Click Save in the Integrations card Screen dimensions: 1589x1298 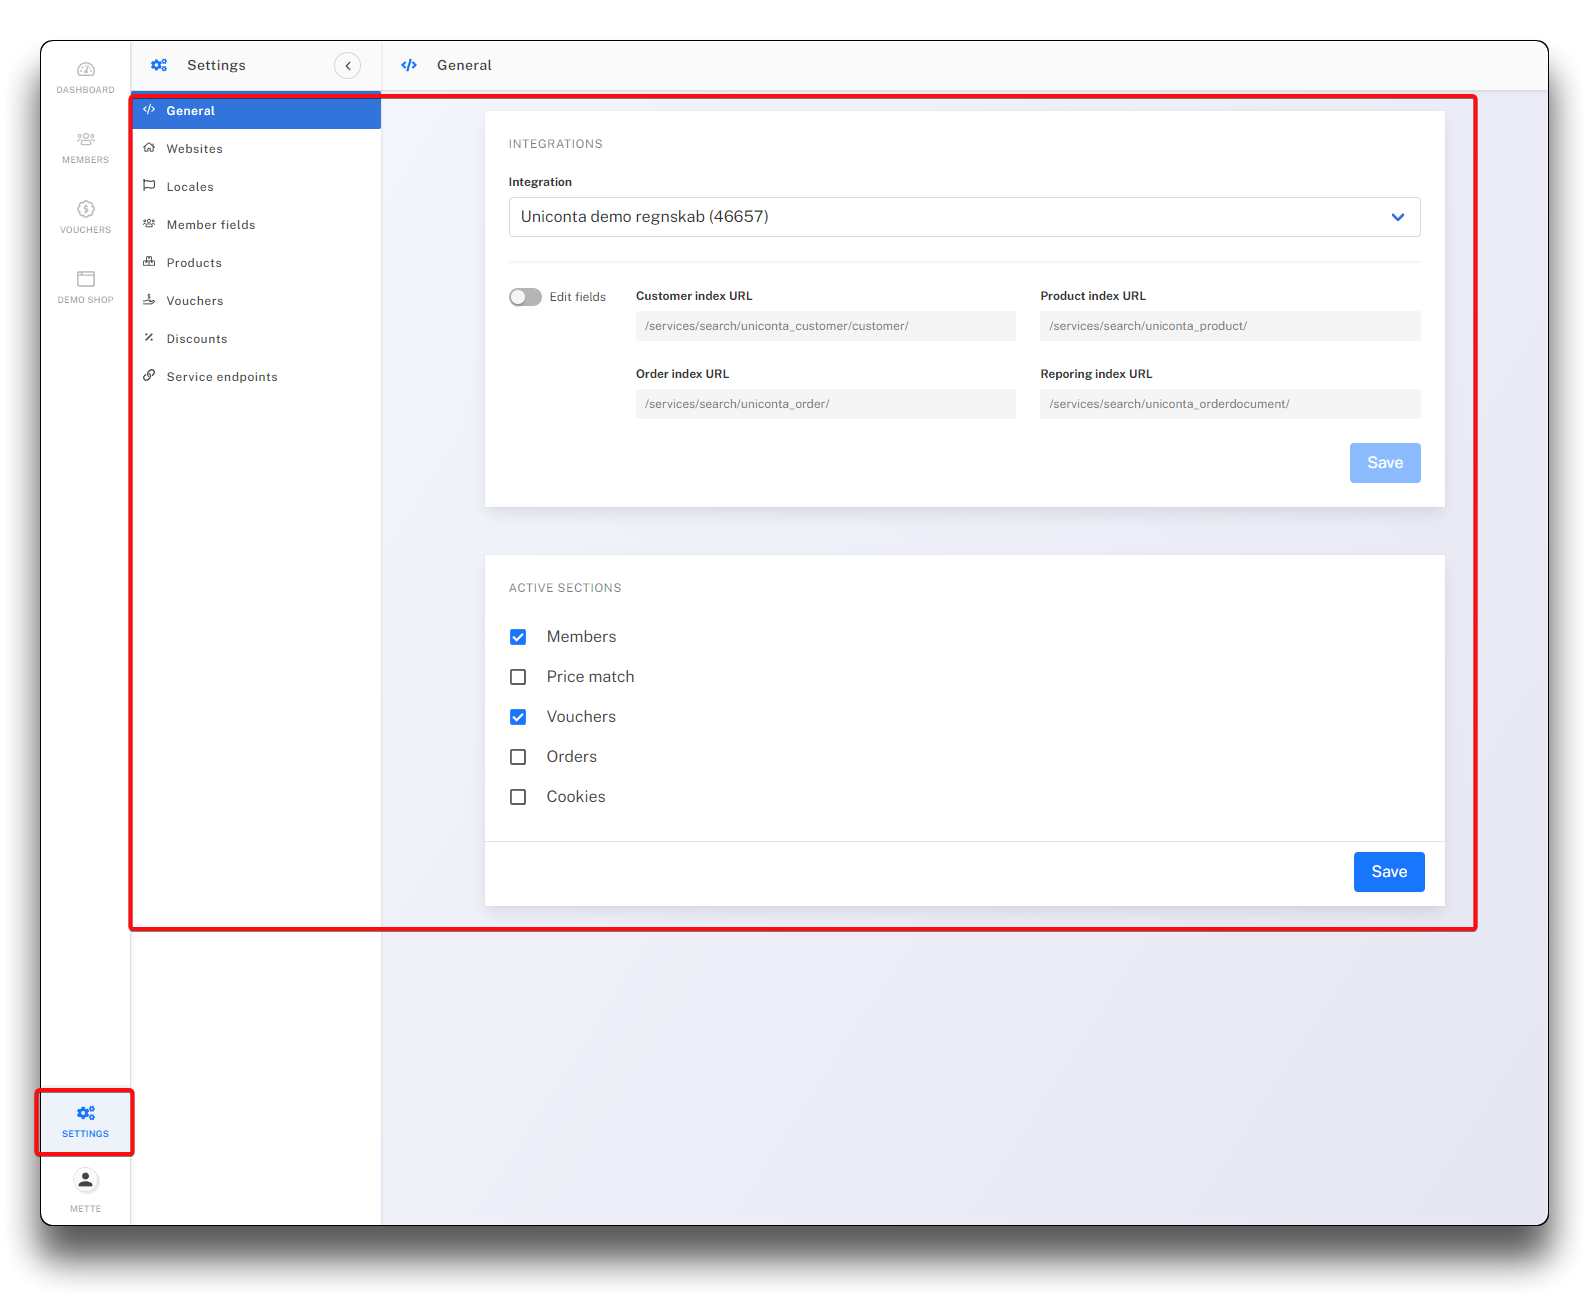pyautogui.click(x=1384, y=463)
